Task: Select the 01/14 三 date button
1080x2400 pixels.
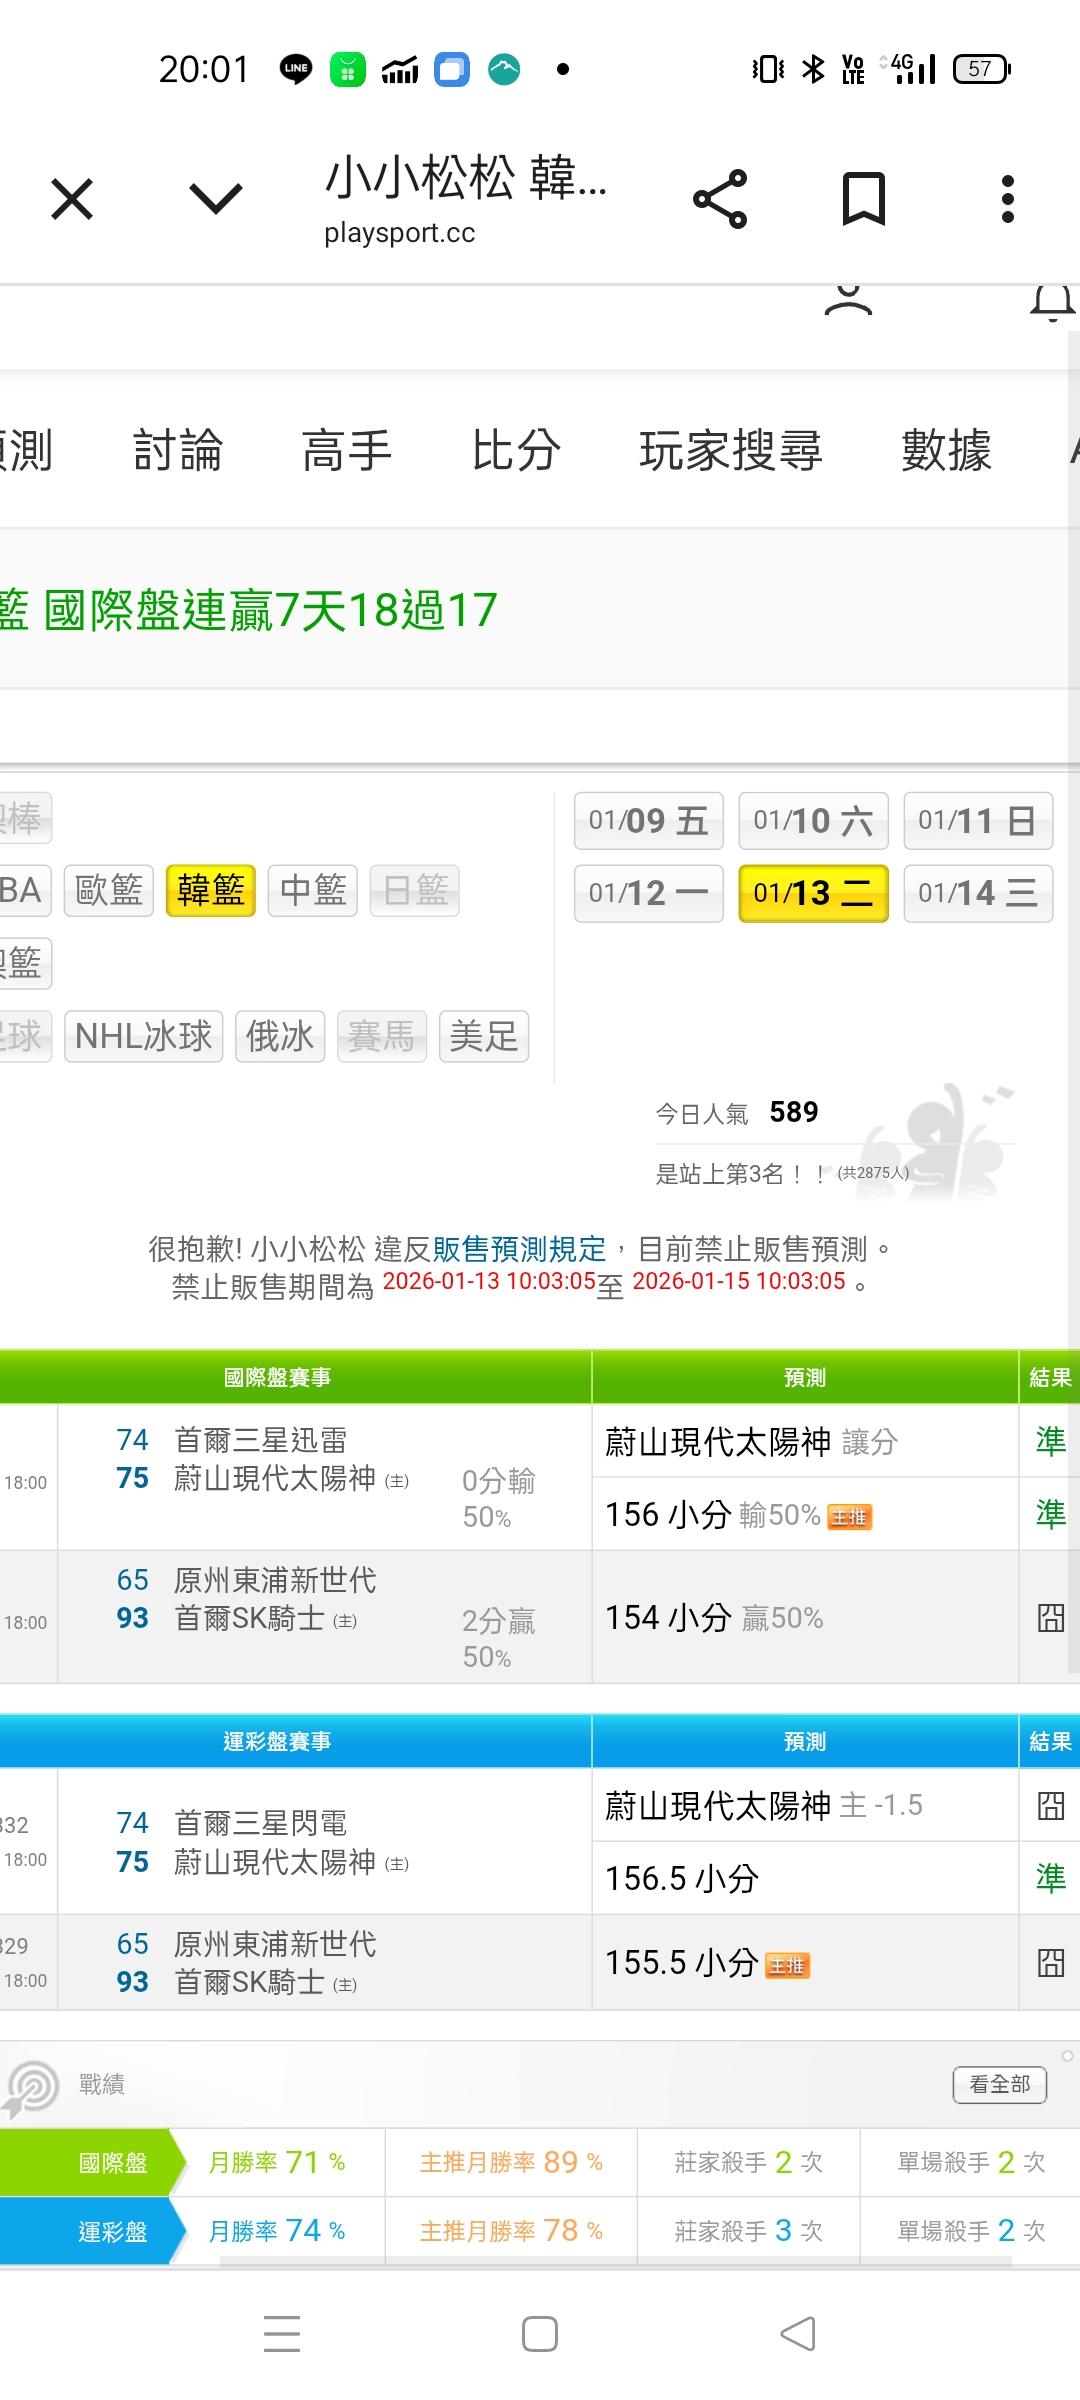Action: point(977,893)
